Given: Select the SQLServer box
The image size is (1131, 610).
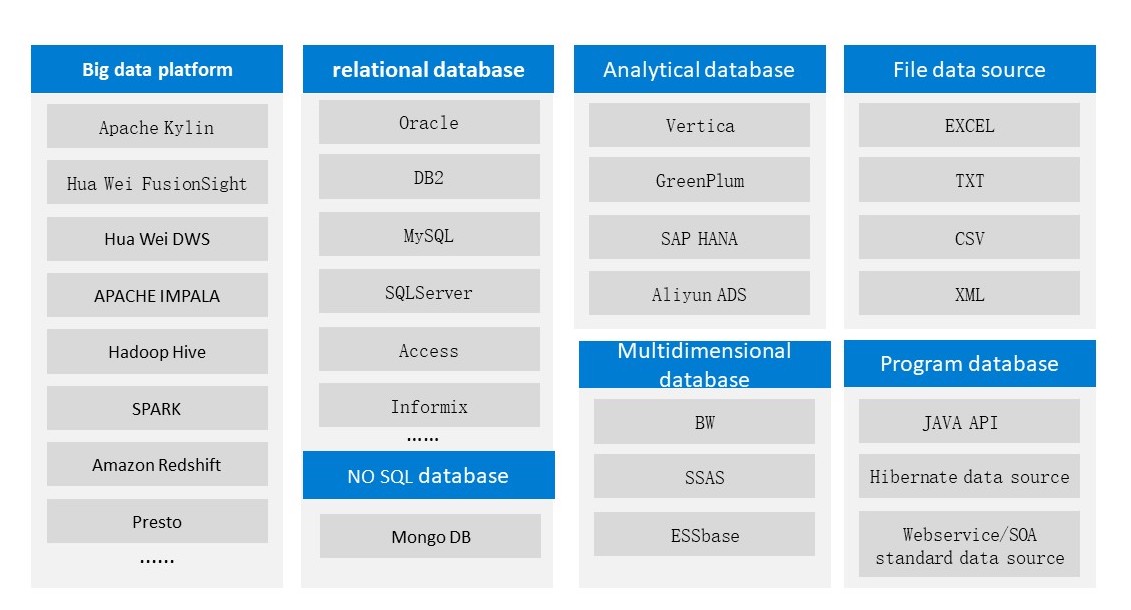Looking at the screenshot, I should click(429, 291).
